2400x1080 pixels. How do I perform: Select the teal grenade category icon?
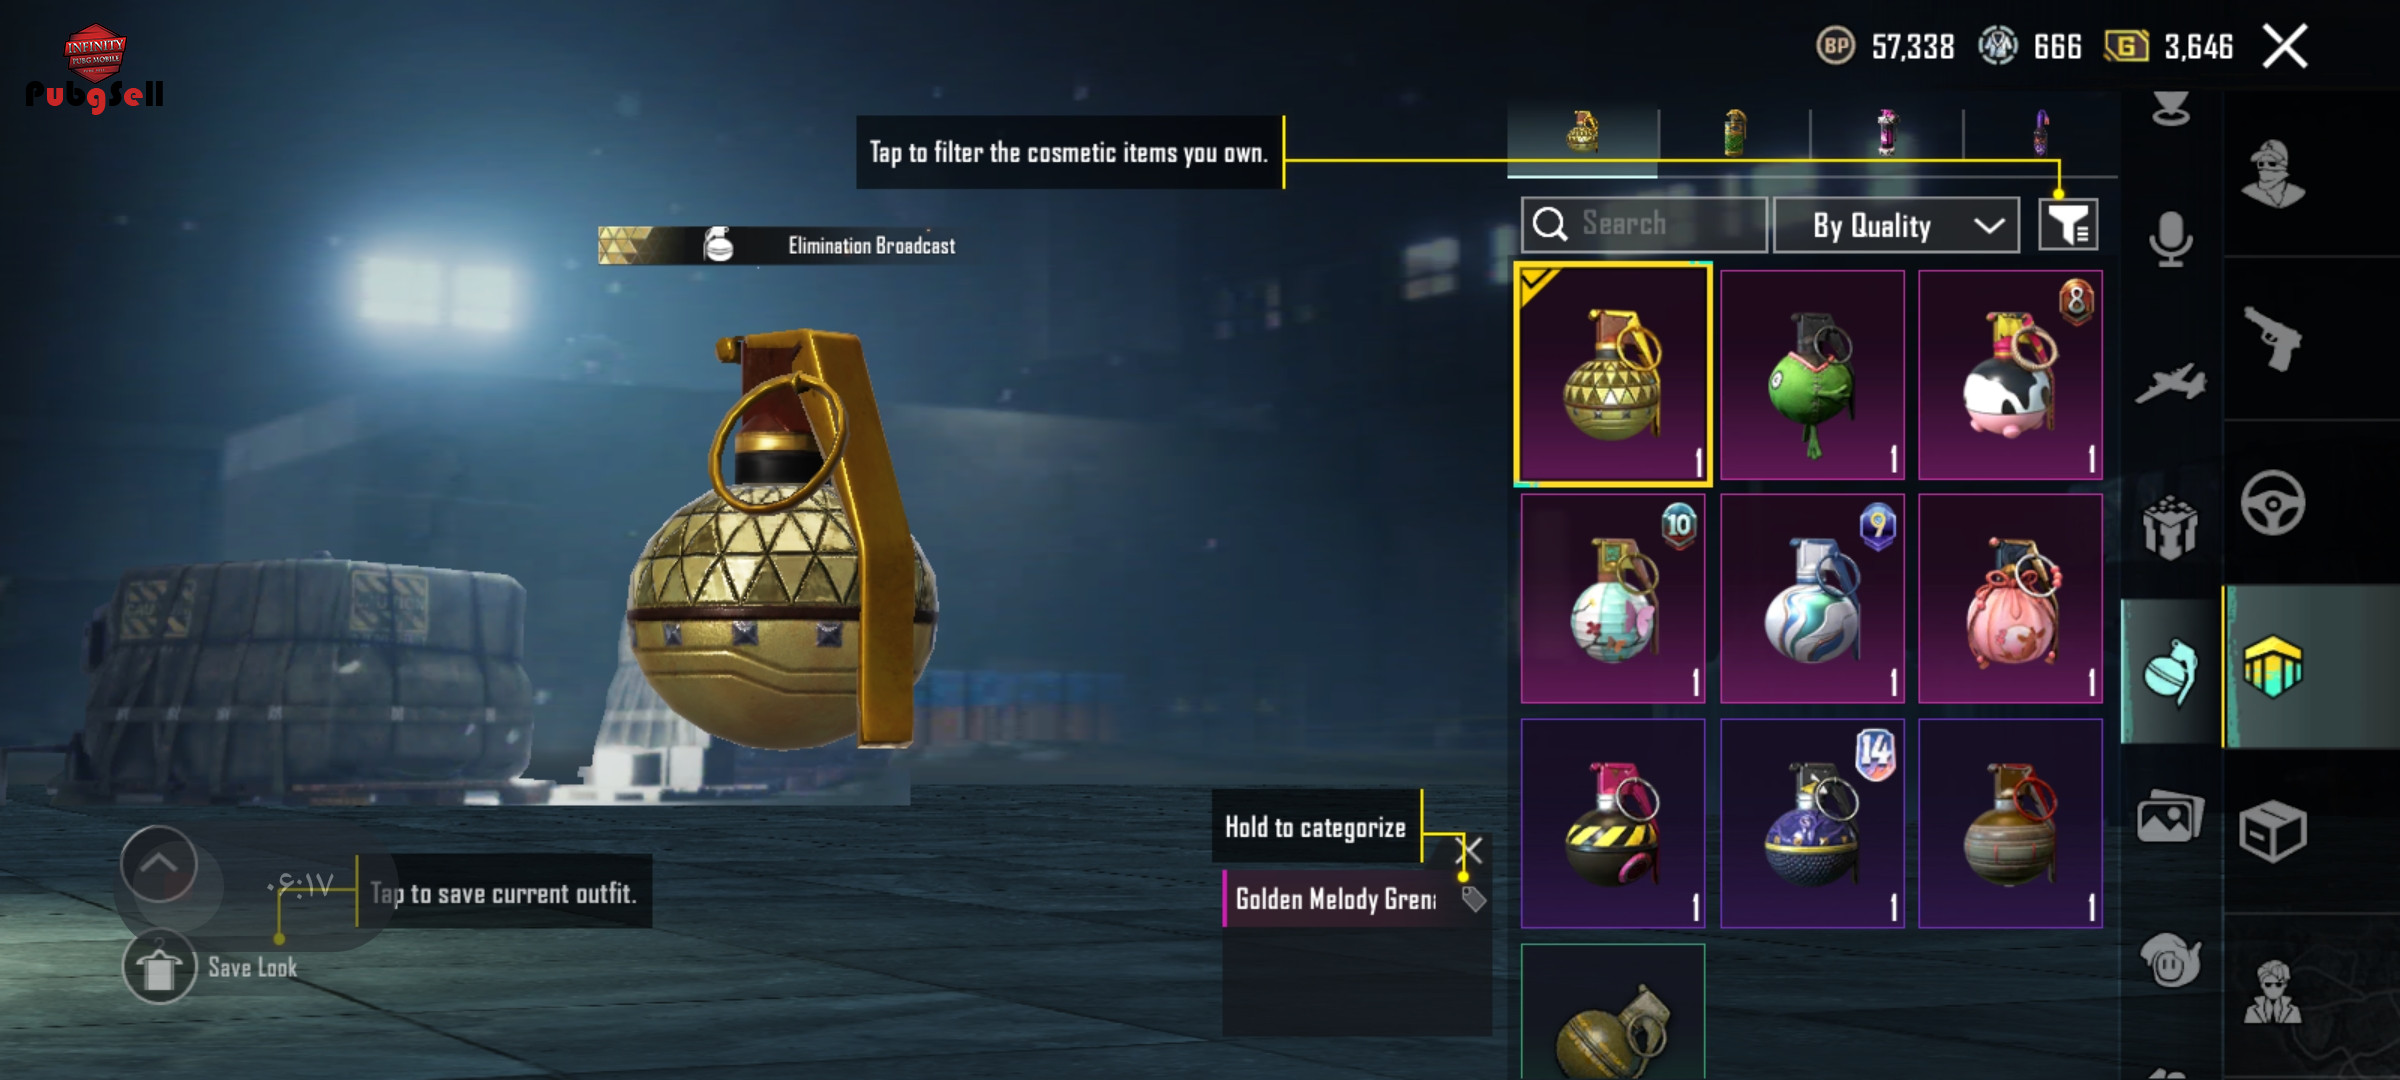2170,672
